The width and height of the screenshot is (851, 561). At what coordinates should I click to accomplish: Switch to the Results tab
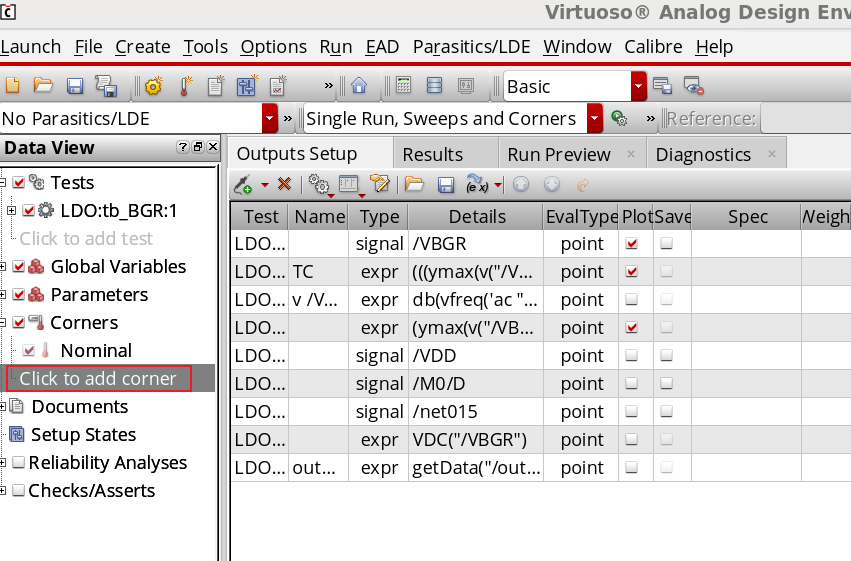click(x=433, y=155)
